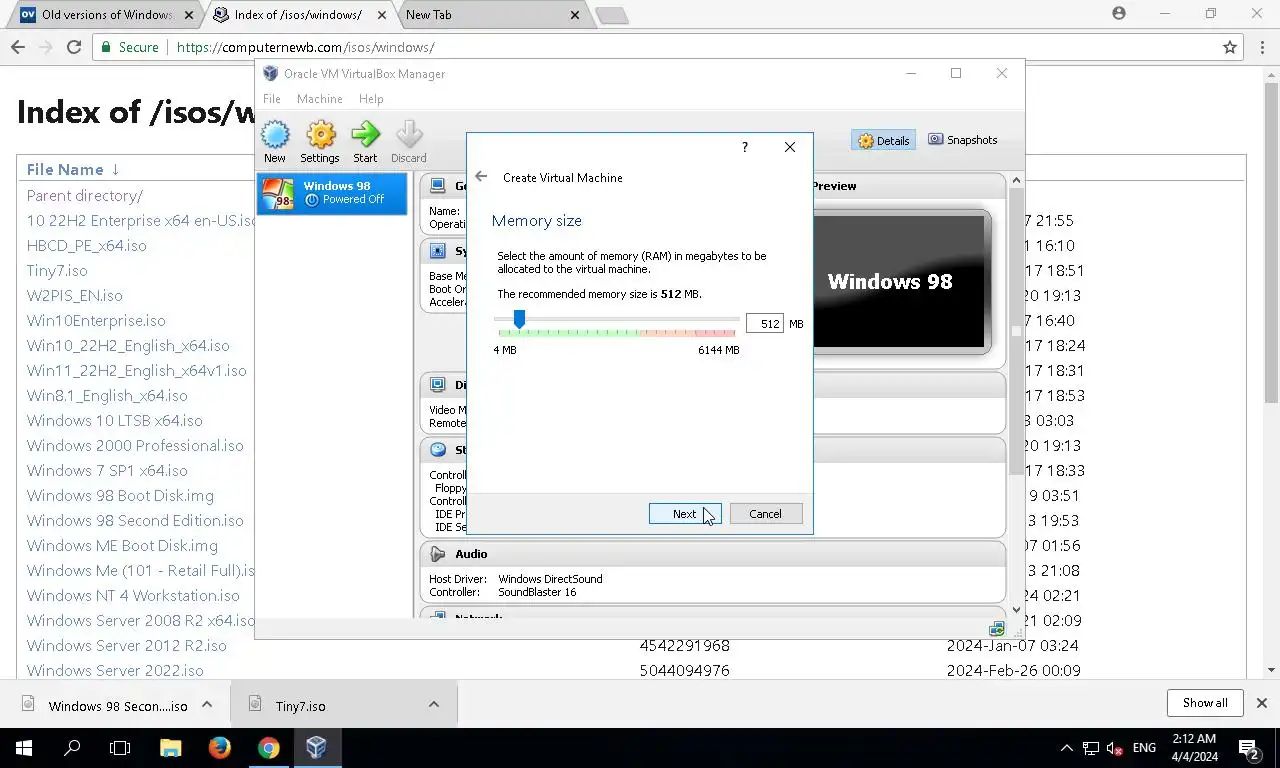The image size is (1280, 768).
Task: Click the General section header icon
Action: (437, 186)
